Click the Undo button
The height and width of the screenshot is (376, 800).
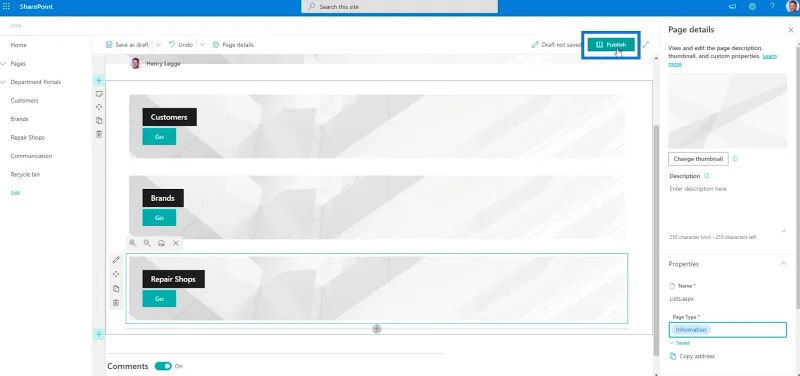[x=181, y=45]
